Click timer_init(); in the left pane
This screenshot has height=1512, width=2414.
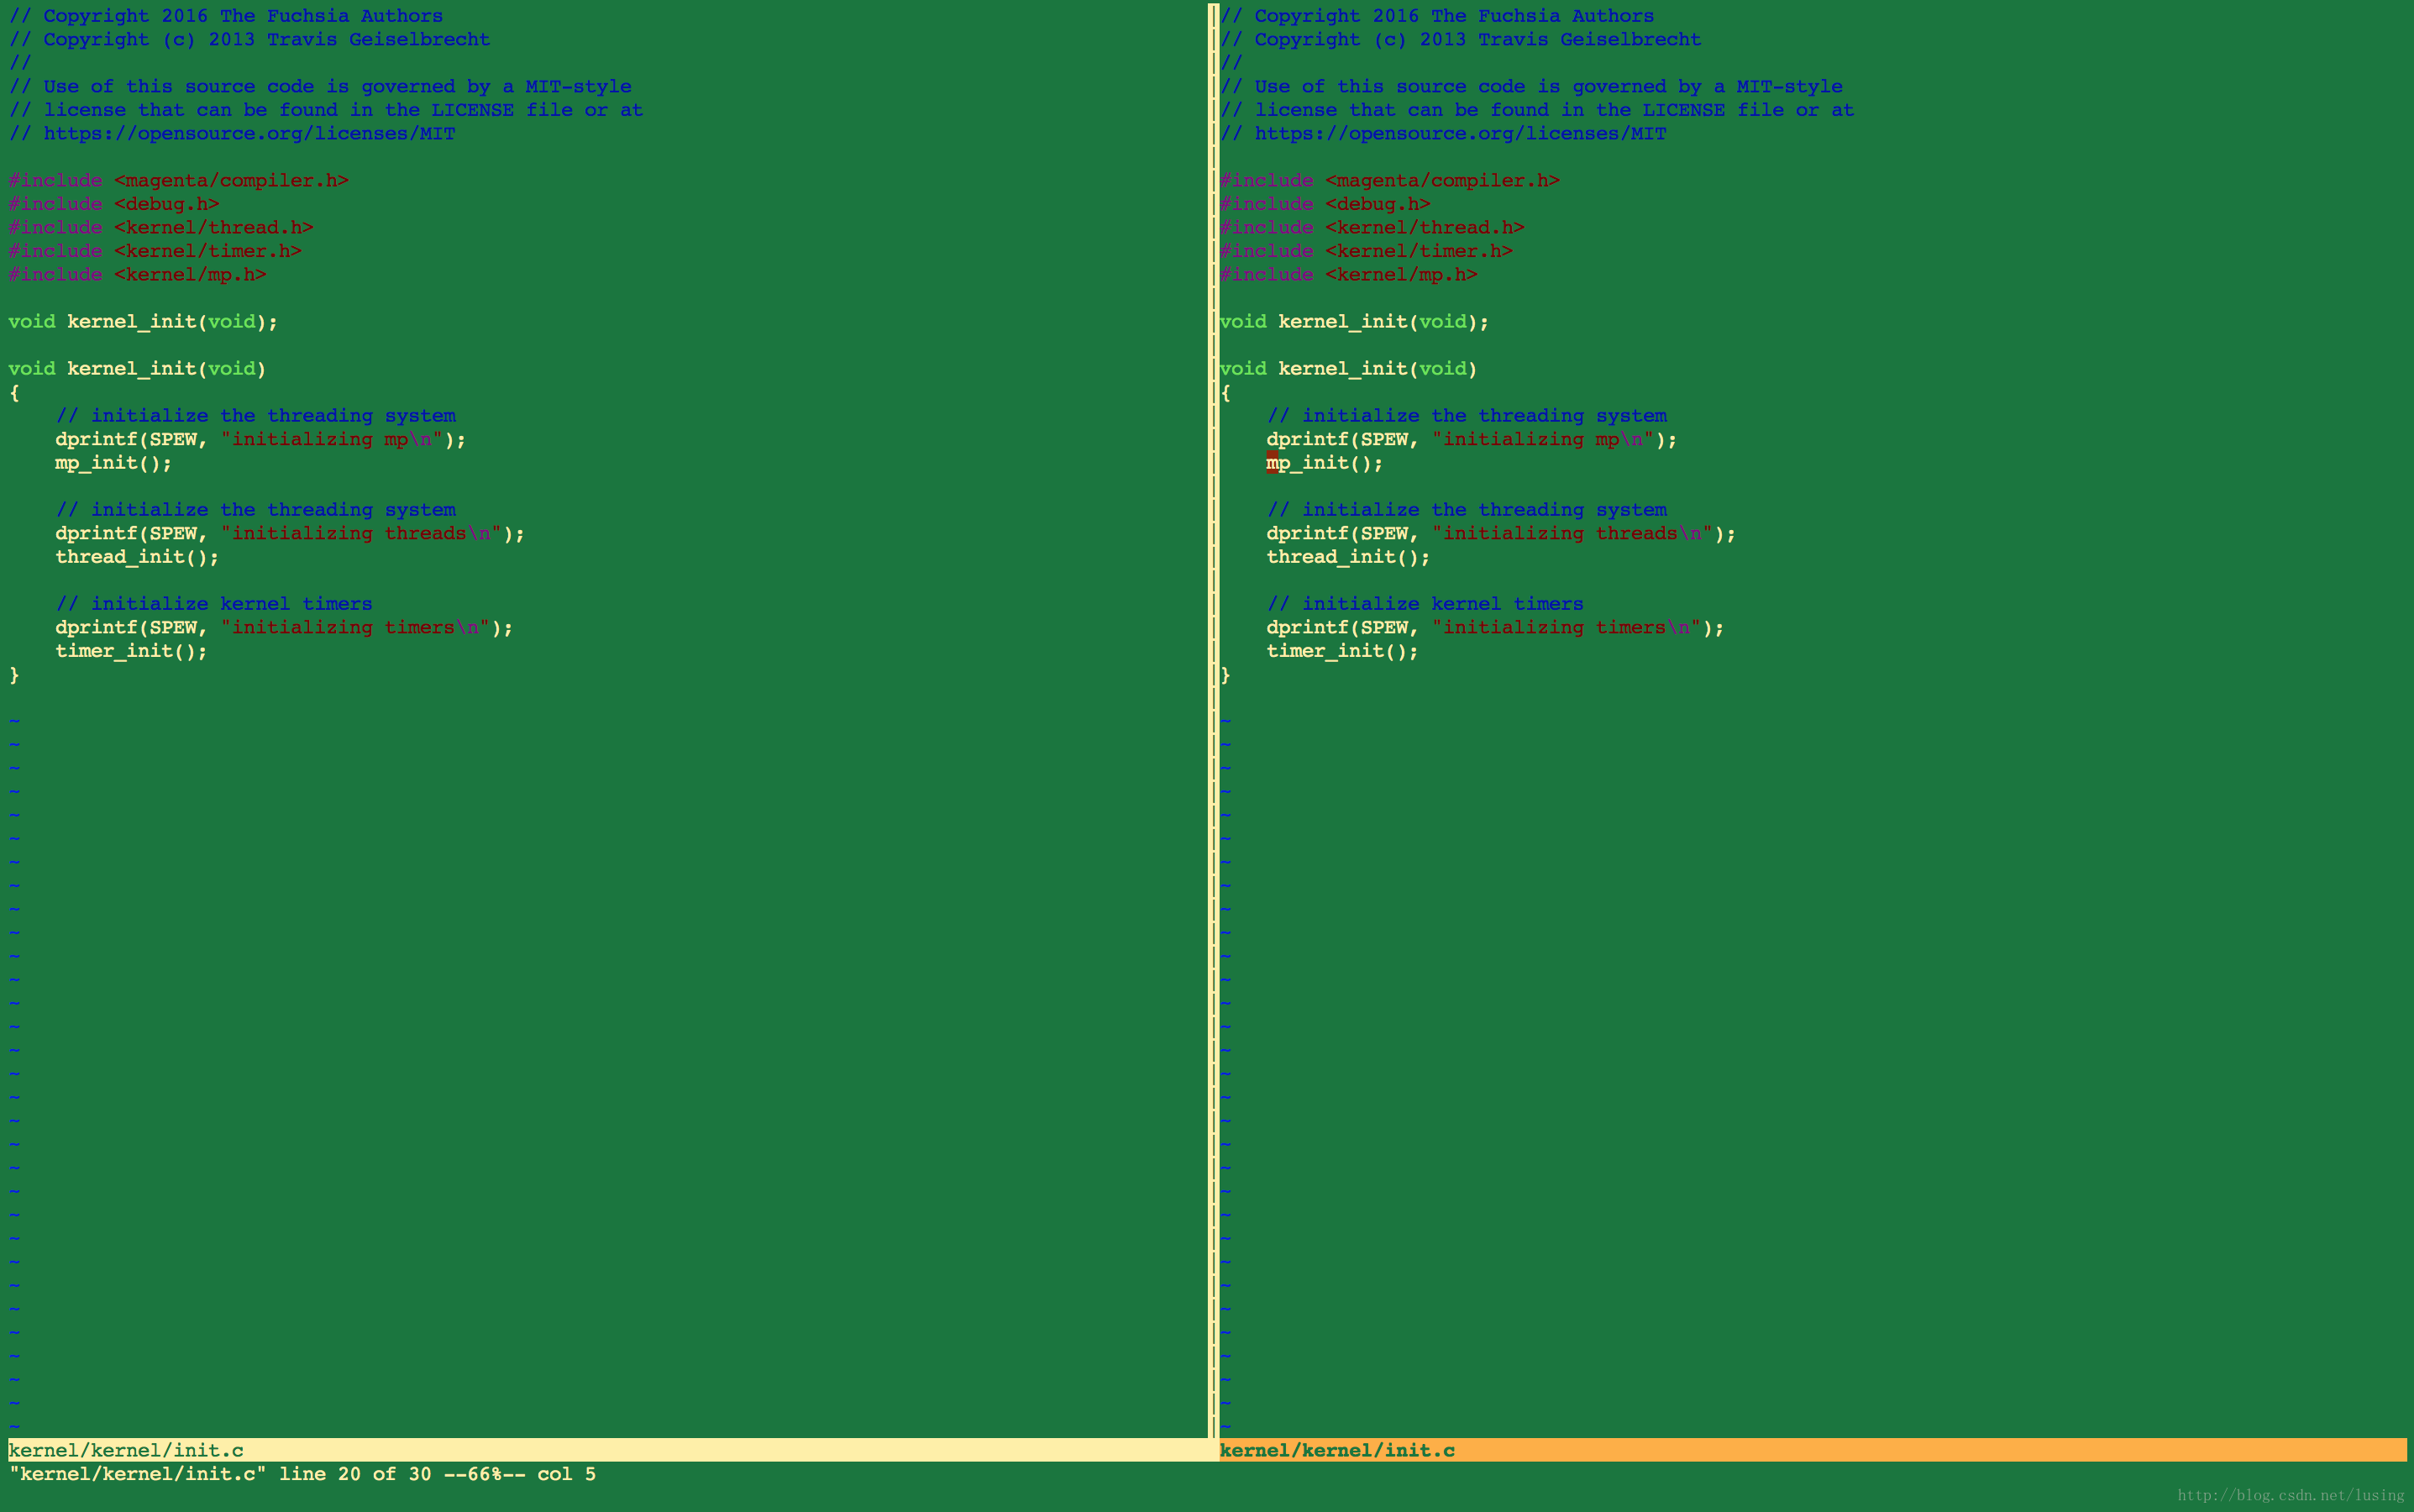[x=131, y=651]
